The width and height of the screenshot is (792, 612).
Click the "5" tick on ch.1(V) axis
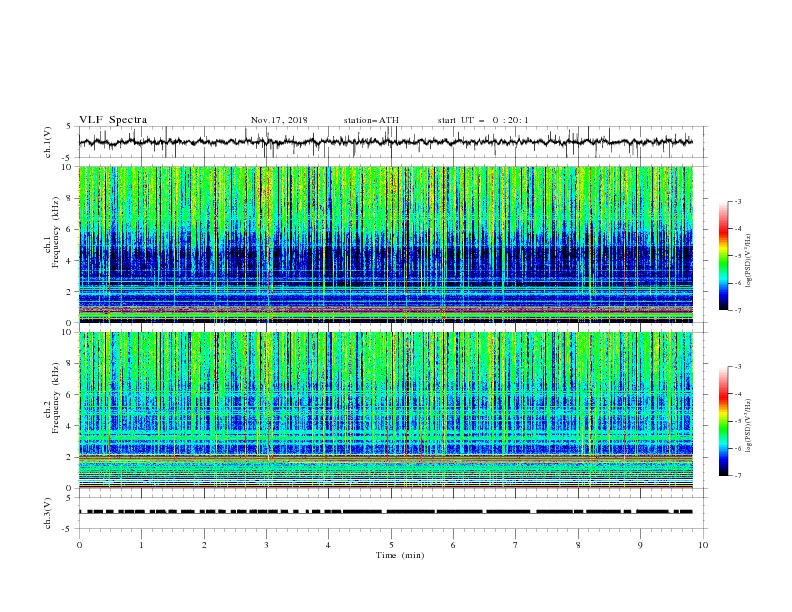[x=70, y=127]
